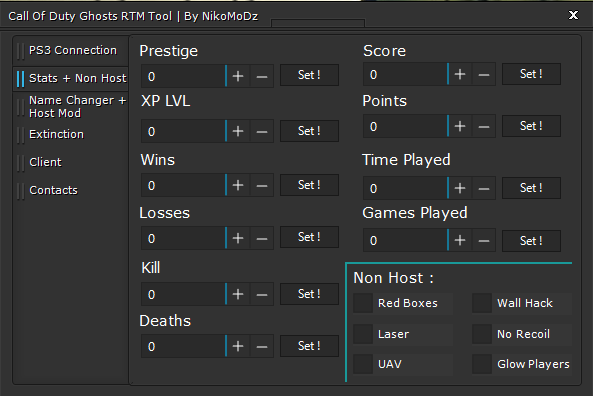Enable the Laser checkbox

363,334
